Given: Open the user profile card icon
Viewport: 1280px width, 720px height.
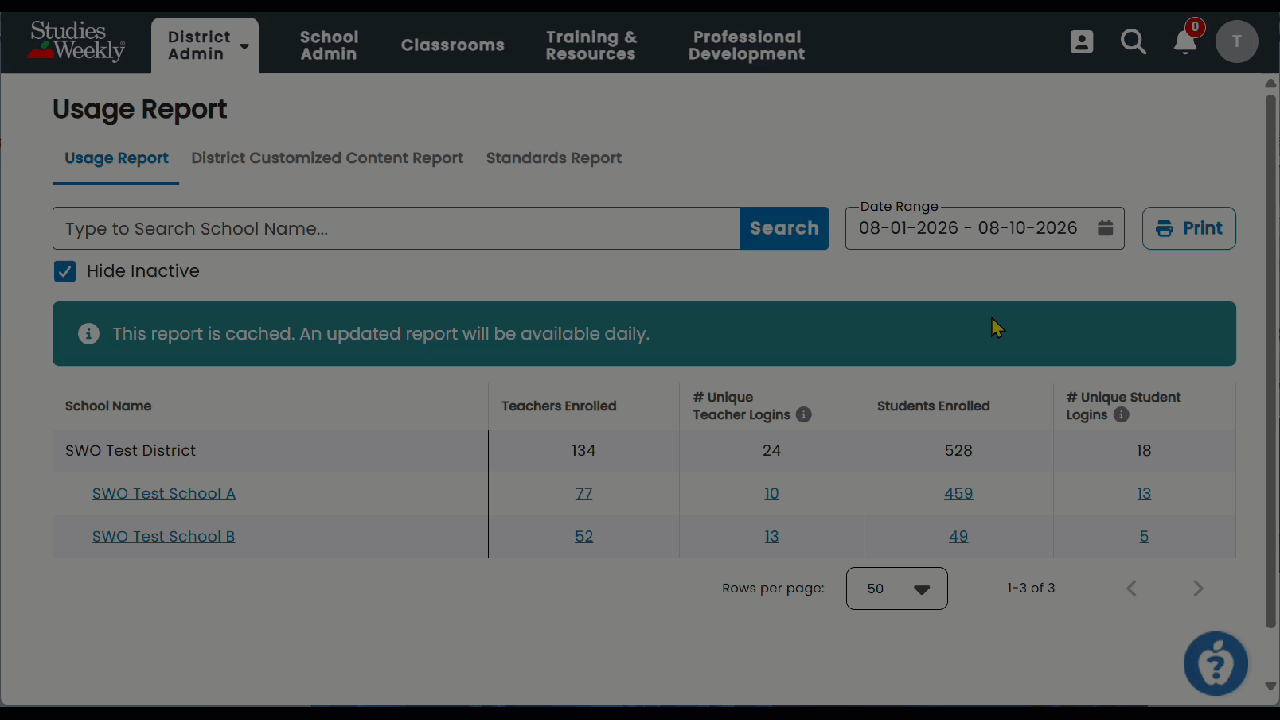Looking at the screenshot, I should click(1082, 41).
